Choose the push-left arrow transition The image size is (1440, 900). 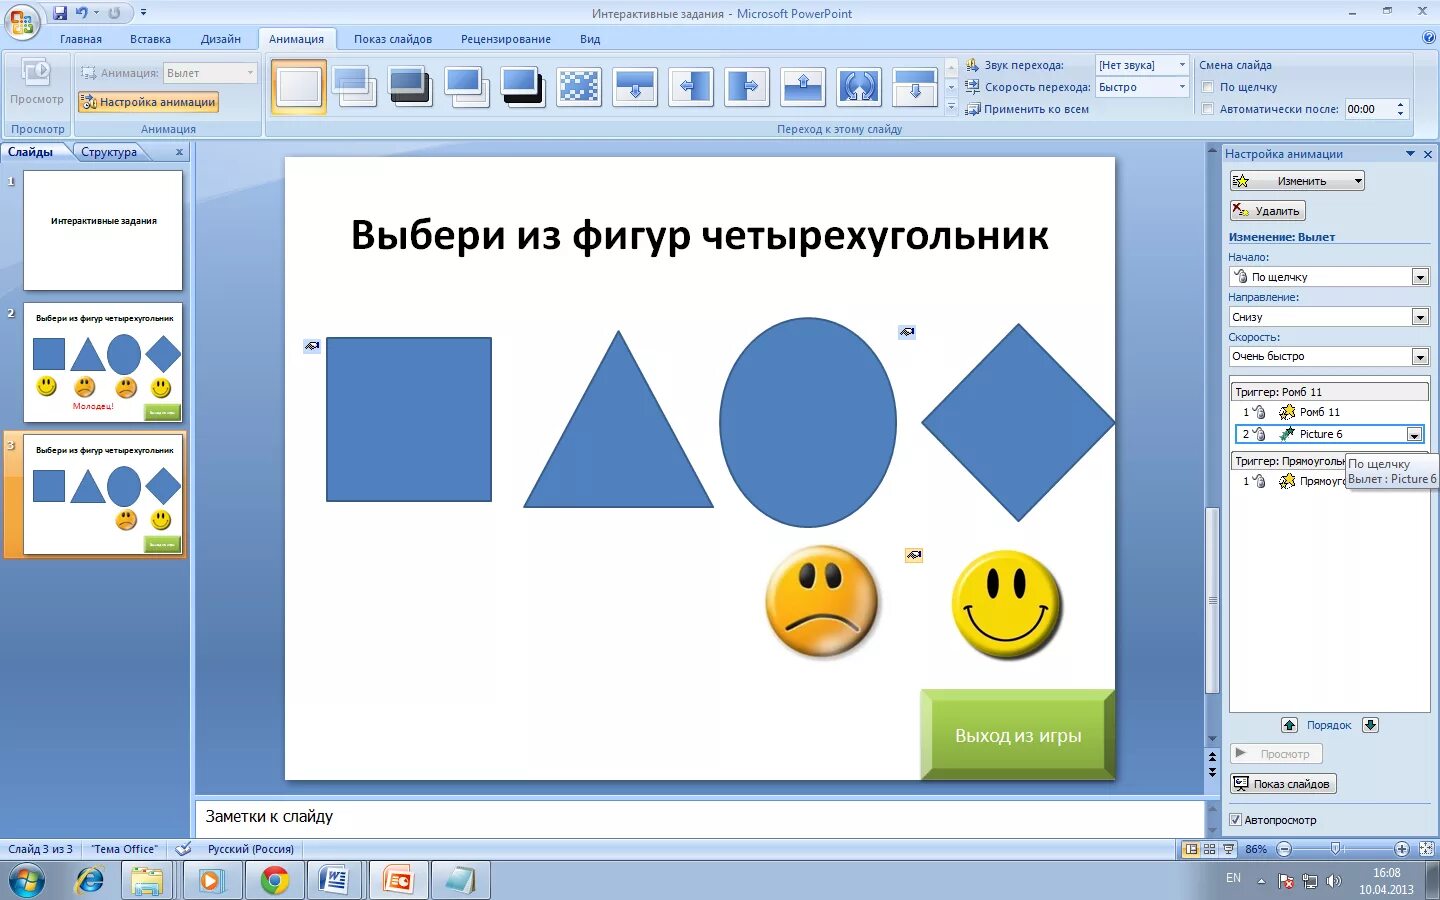pyautogui.click(x=691, y=88)
